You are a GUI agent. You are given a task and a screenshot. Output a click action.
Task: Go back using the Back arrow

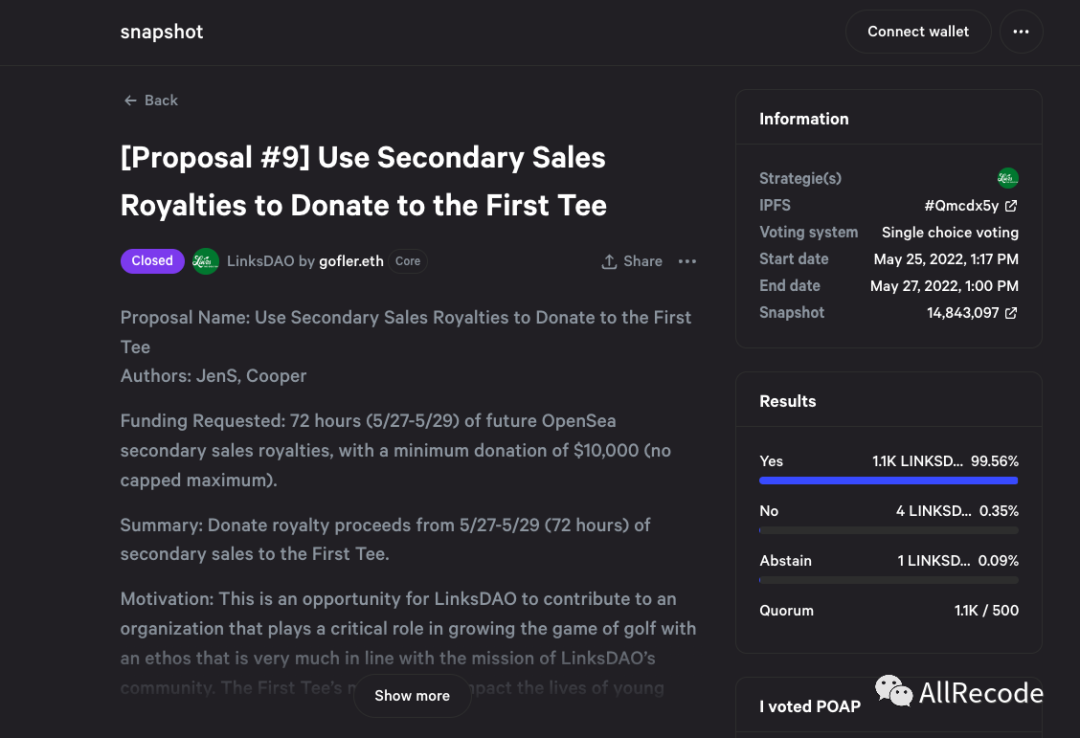coord(150,100)
